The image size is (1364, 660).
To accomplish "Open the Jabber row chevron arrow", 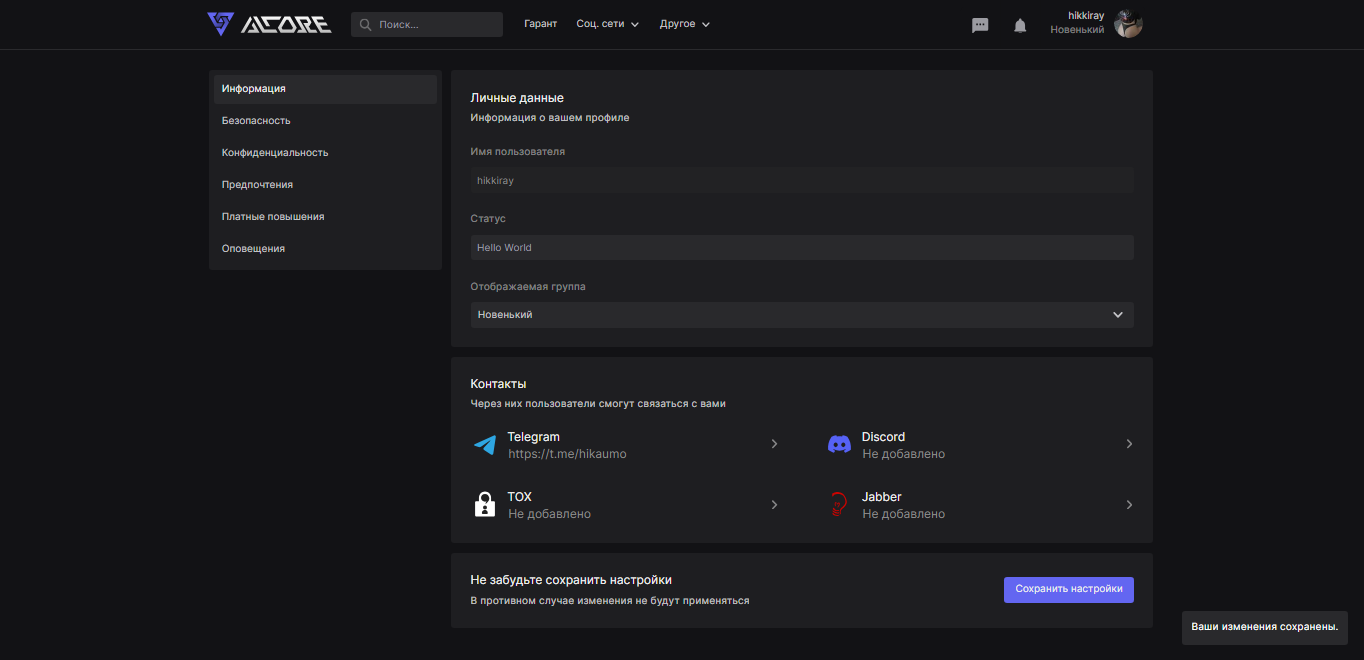I will 1129,505.
